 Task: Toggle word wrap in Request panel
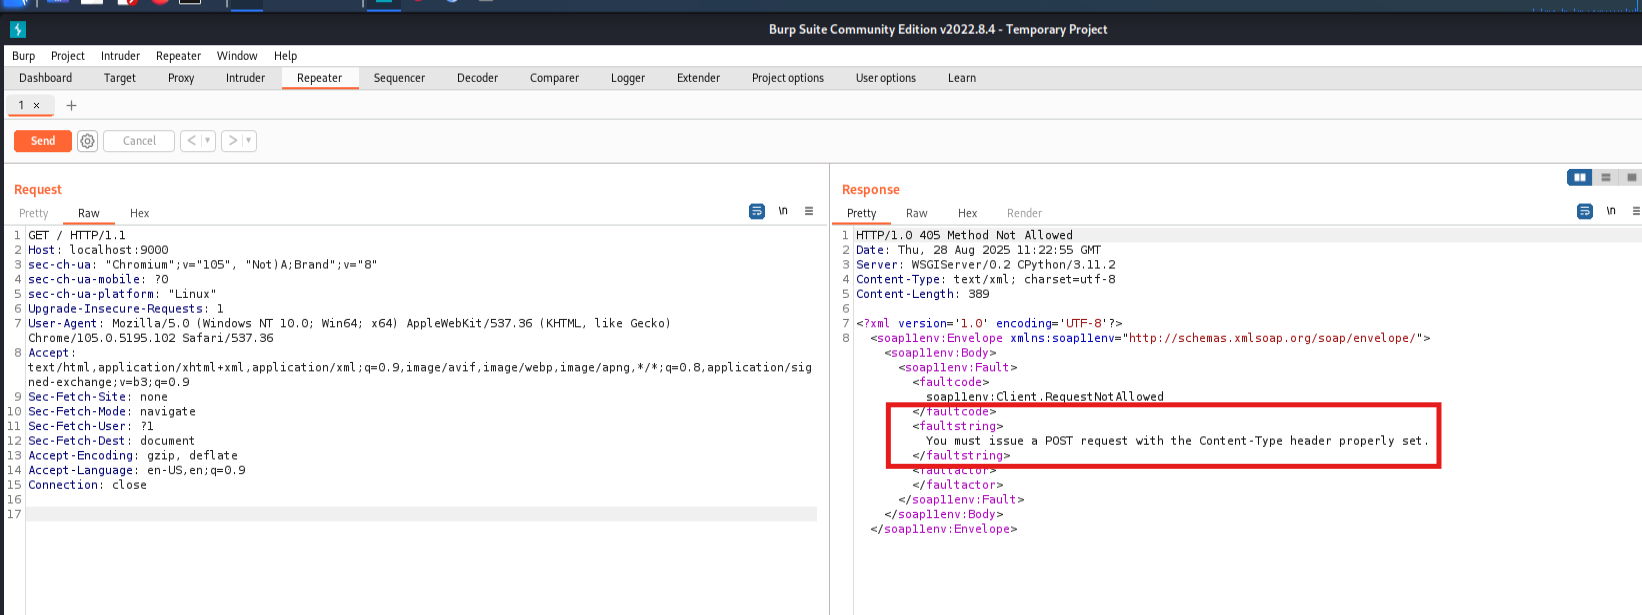[x=757, y=211]
